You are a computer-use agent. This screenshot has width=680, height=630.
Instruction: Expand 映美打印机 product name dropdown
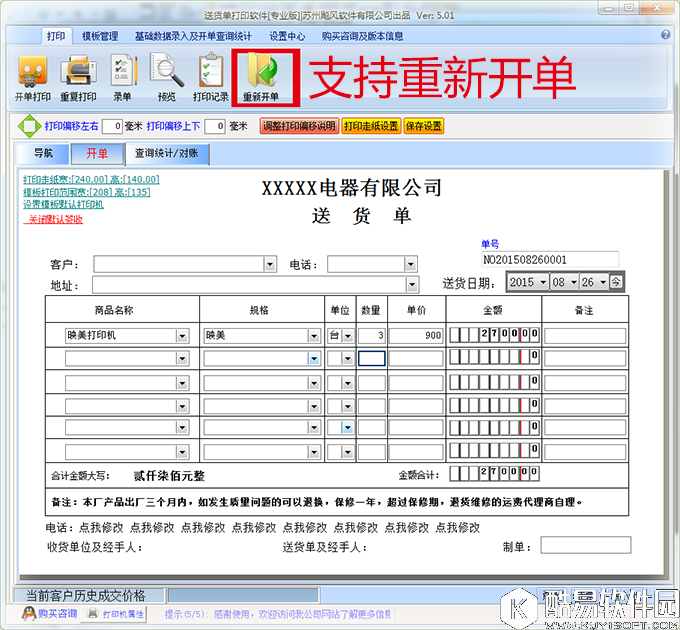tap(182, 336)
